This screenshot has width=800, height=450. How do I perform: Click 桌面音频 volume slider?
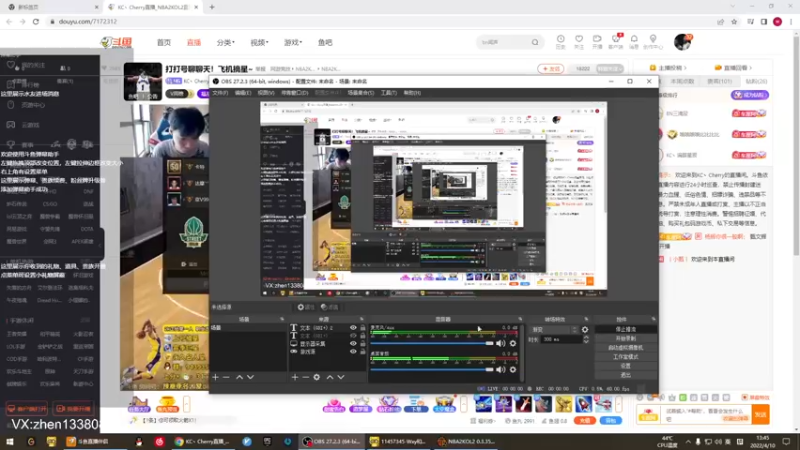point(432,369)
